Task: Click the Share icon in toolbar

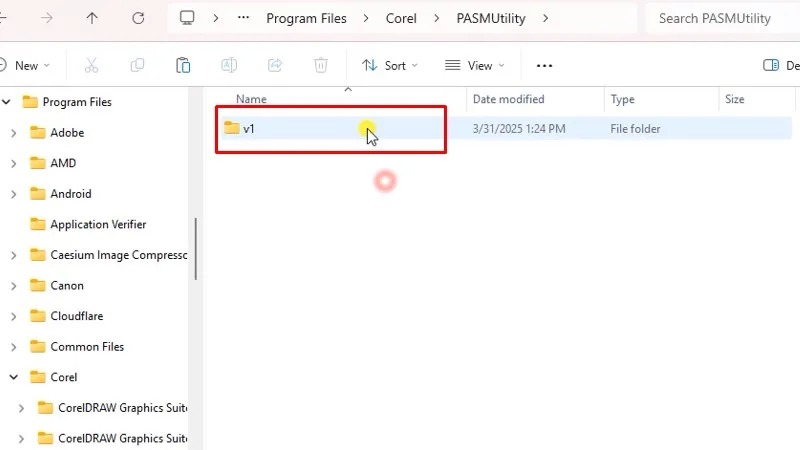Action: [275, 65]
